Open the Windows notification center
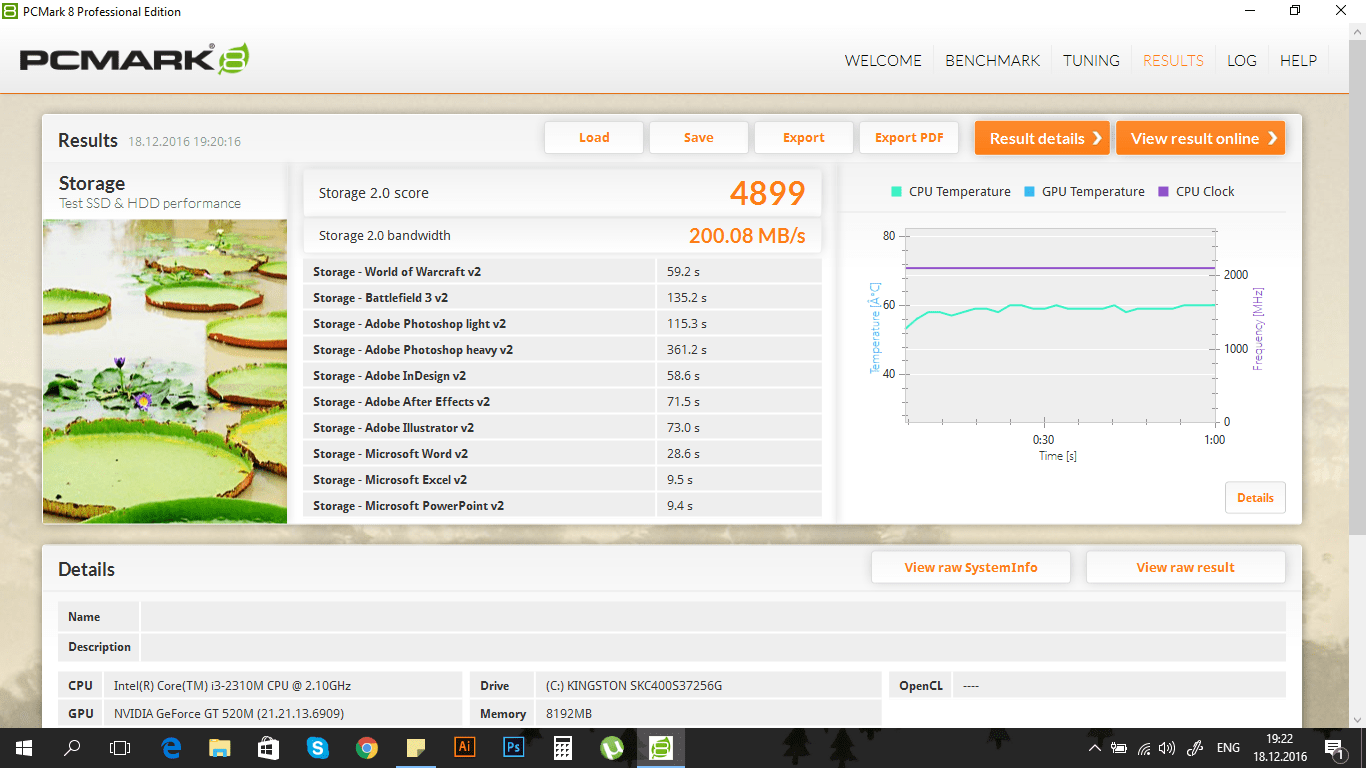 (x=1333, y=747)
